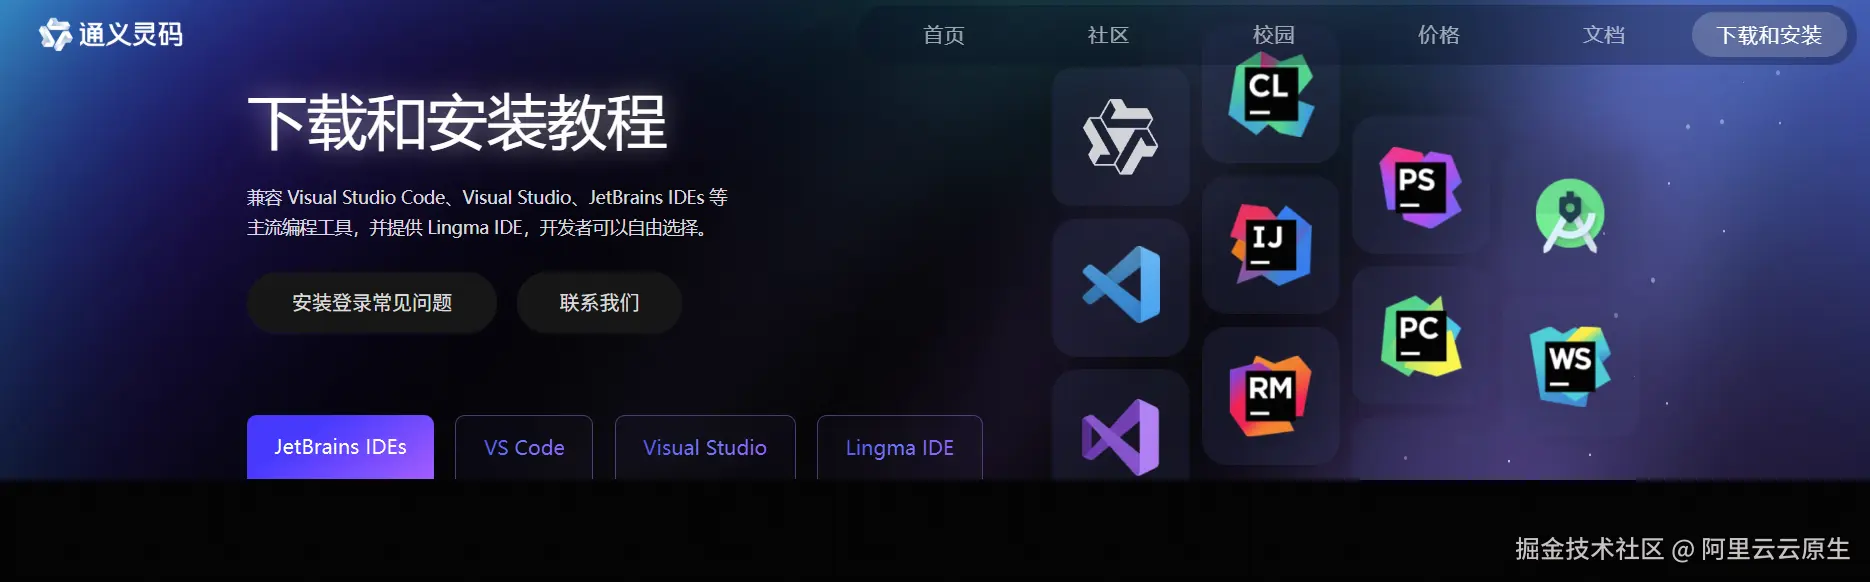Select the purple Visual Studio icon tile

click(x=1121, y=426)
